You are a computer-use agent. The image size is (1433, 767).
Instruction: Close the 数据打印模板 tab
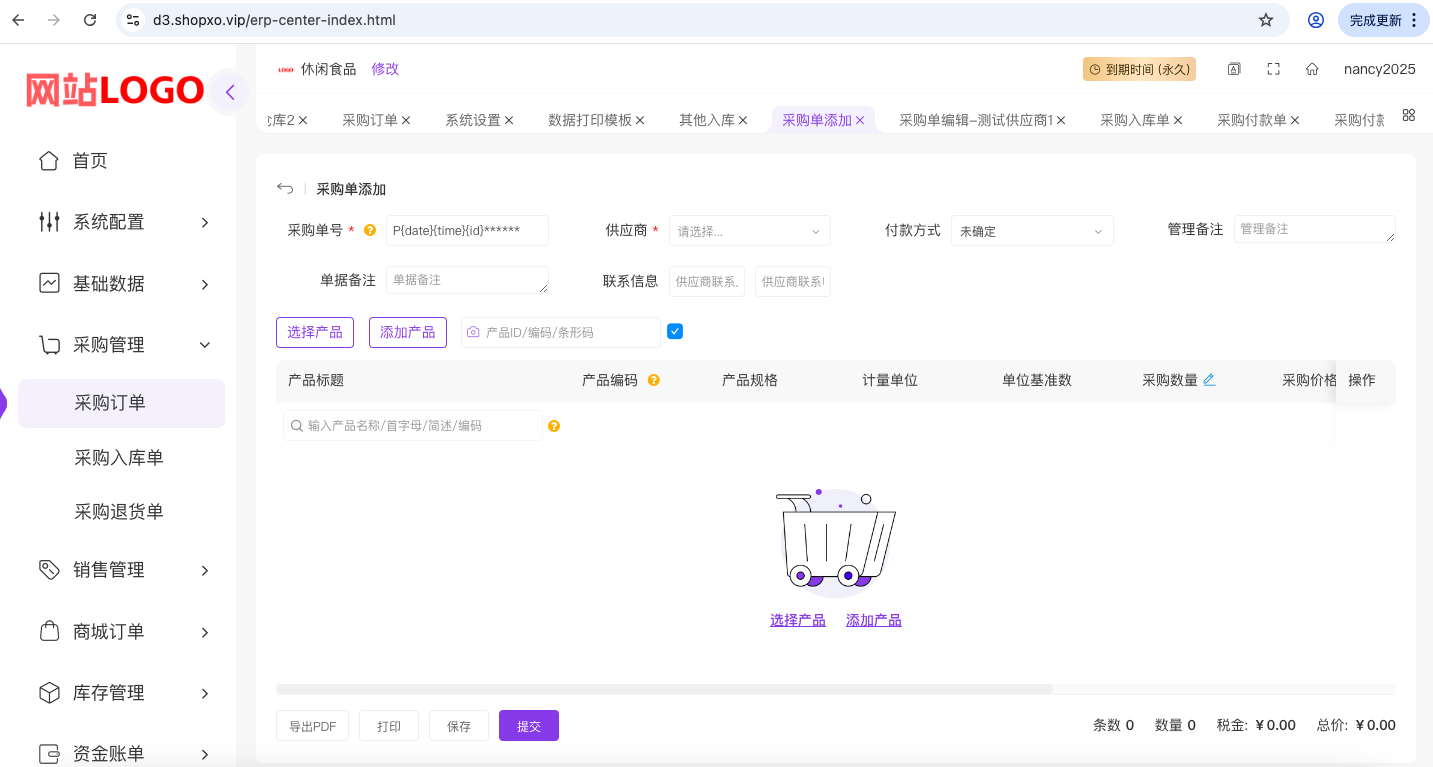pos(640,120)
